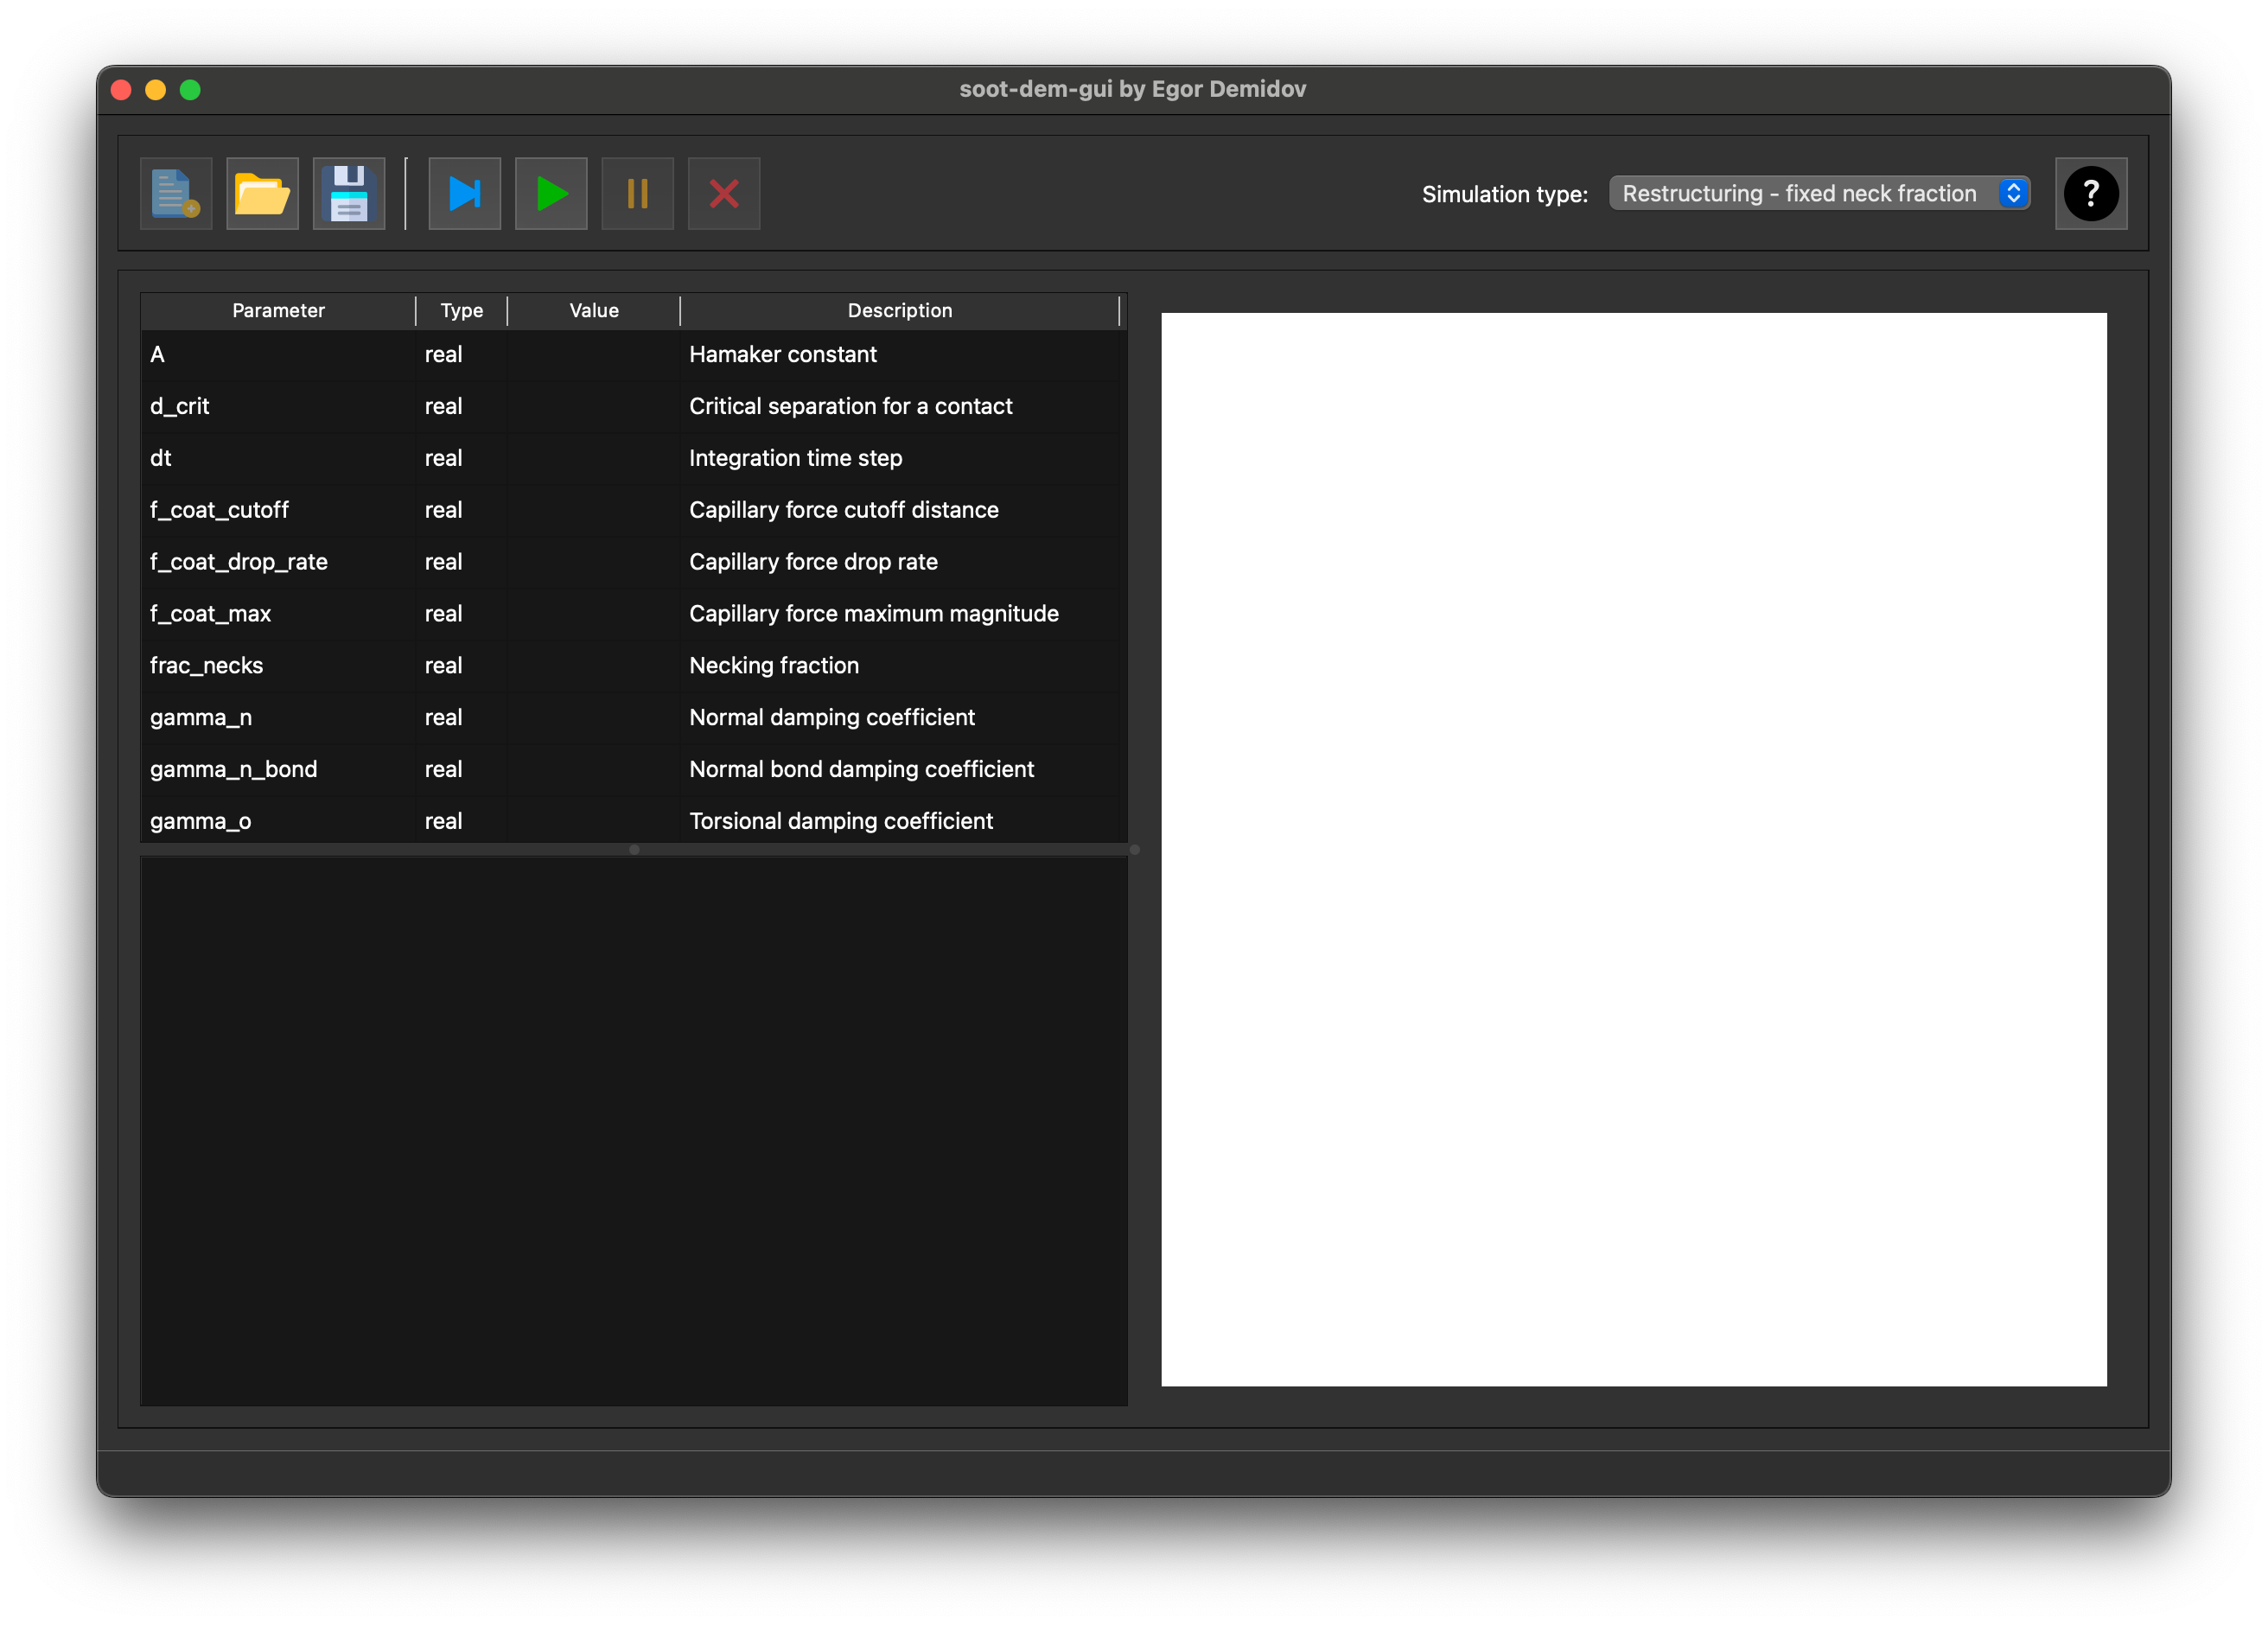Select the parameter row named A
Image resolution: width=2268 pixels, height=1625 pixels.
[x=278, y=354]
